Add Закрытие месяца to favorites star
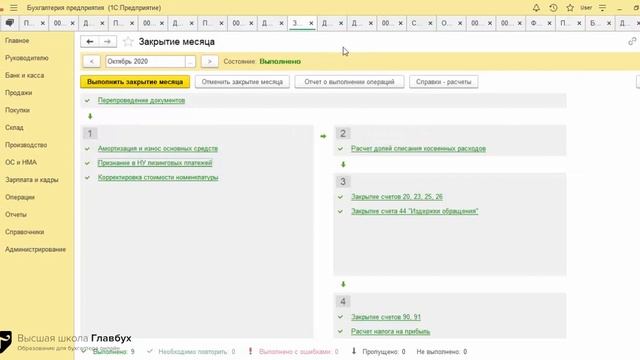 (x=128, y=42)
